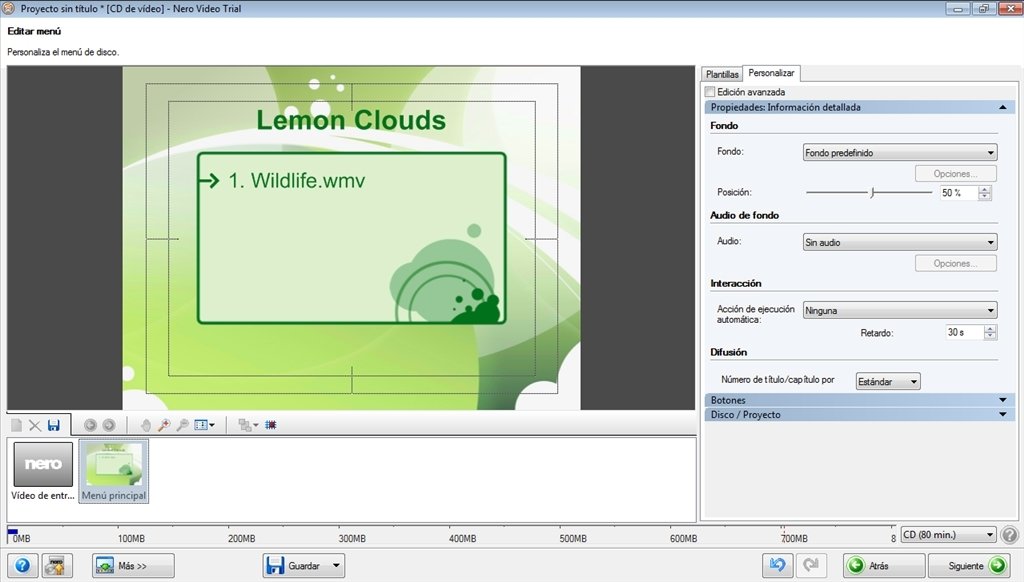Screen dimensions: 1024x582
Task: Click the zoom out magnifier
Action: click(182, 425)
